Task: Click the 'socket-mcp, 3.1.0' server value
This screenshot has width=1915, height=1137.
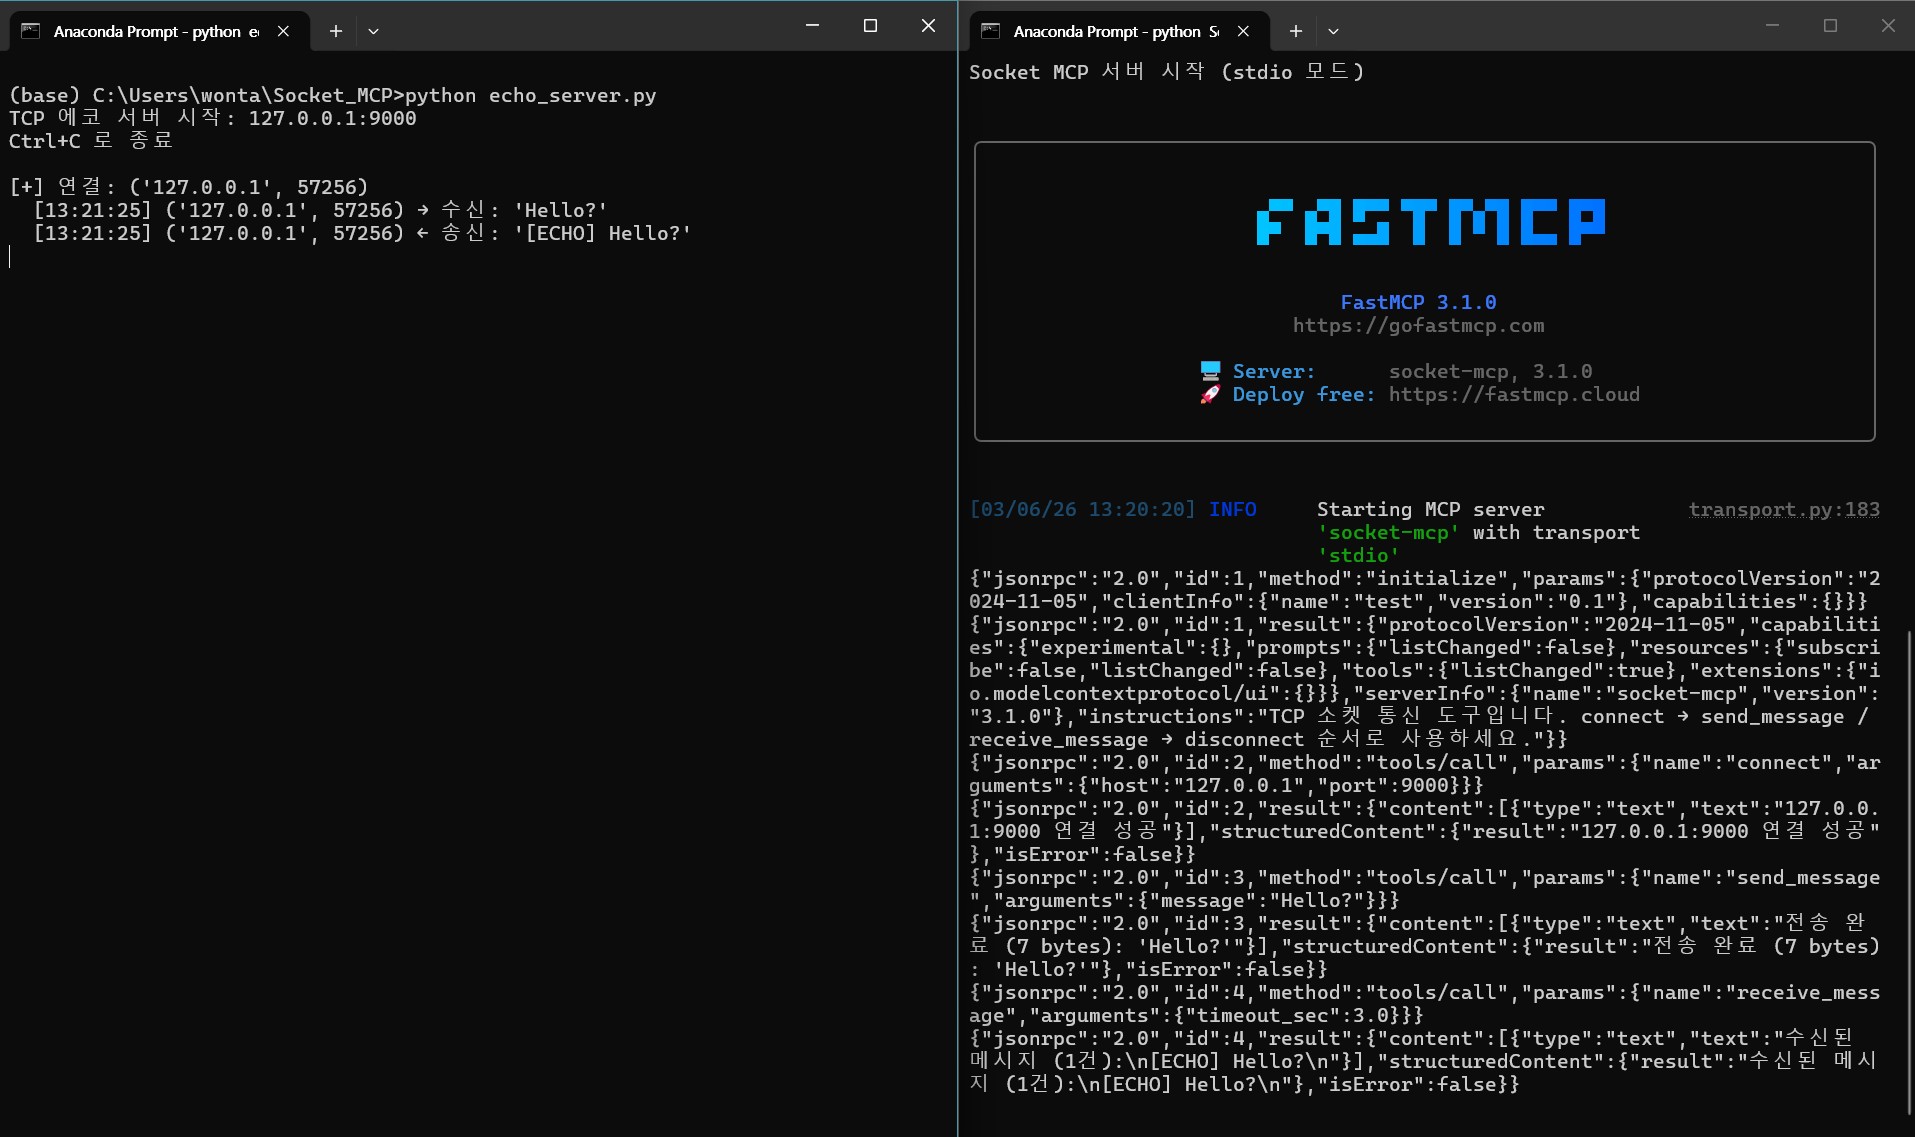Action: 1490,371
